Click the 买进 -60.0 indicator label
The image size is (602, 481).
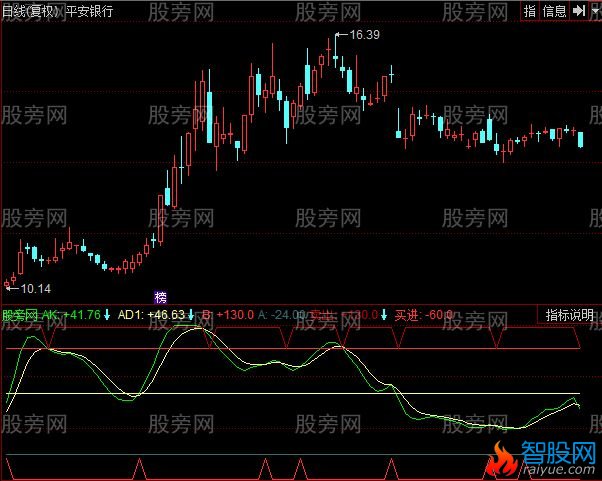pyautogui.click(x=424, y=315)
